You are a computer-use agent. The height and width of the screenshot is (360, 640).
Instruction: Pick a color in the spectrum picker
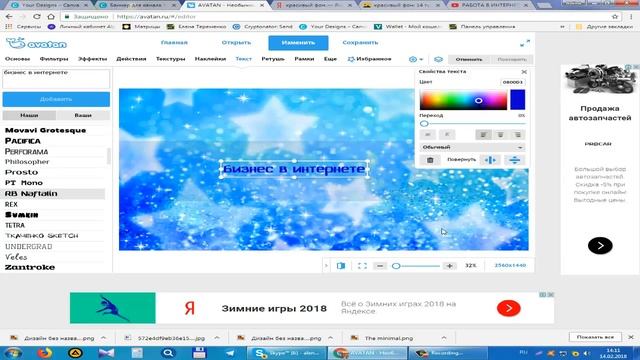tap(463, 100)
